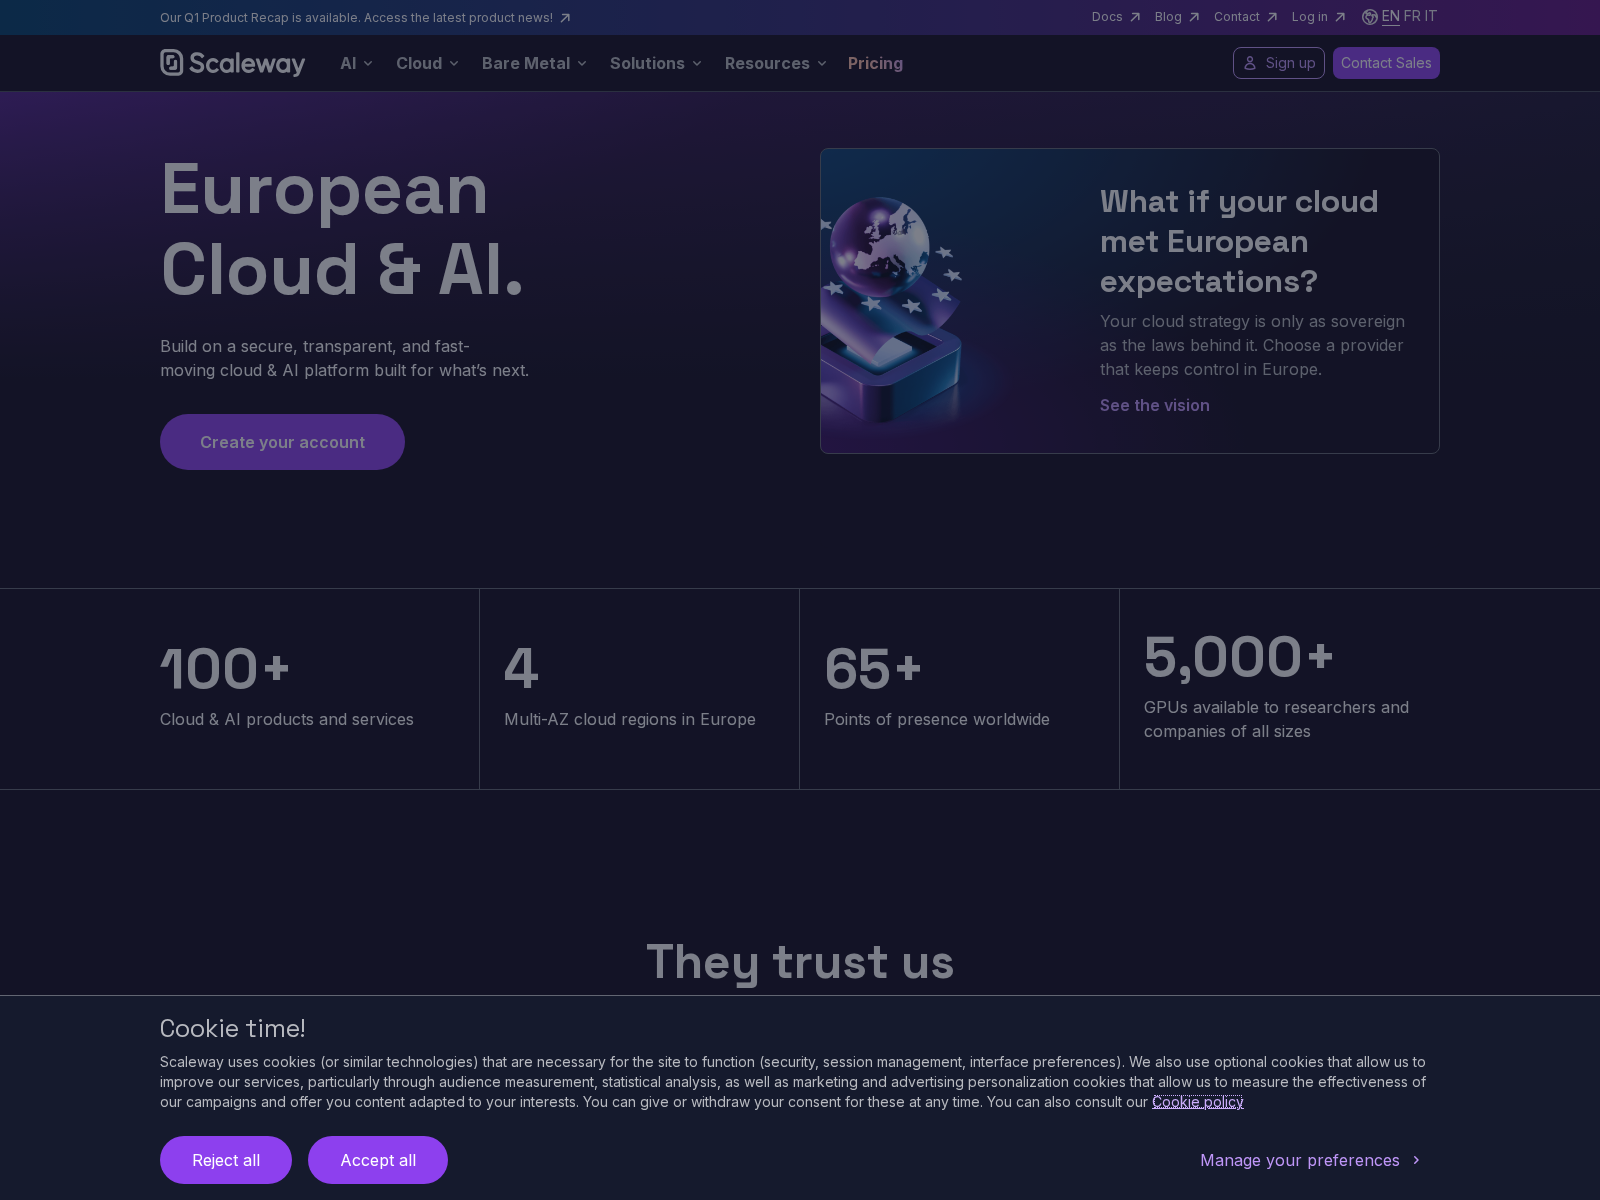Click the person icon on the Sign up button
This screenshot has height=1200, width=1600.
click(1249, 63)
